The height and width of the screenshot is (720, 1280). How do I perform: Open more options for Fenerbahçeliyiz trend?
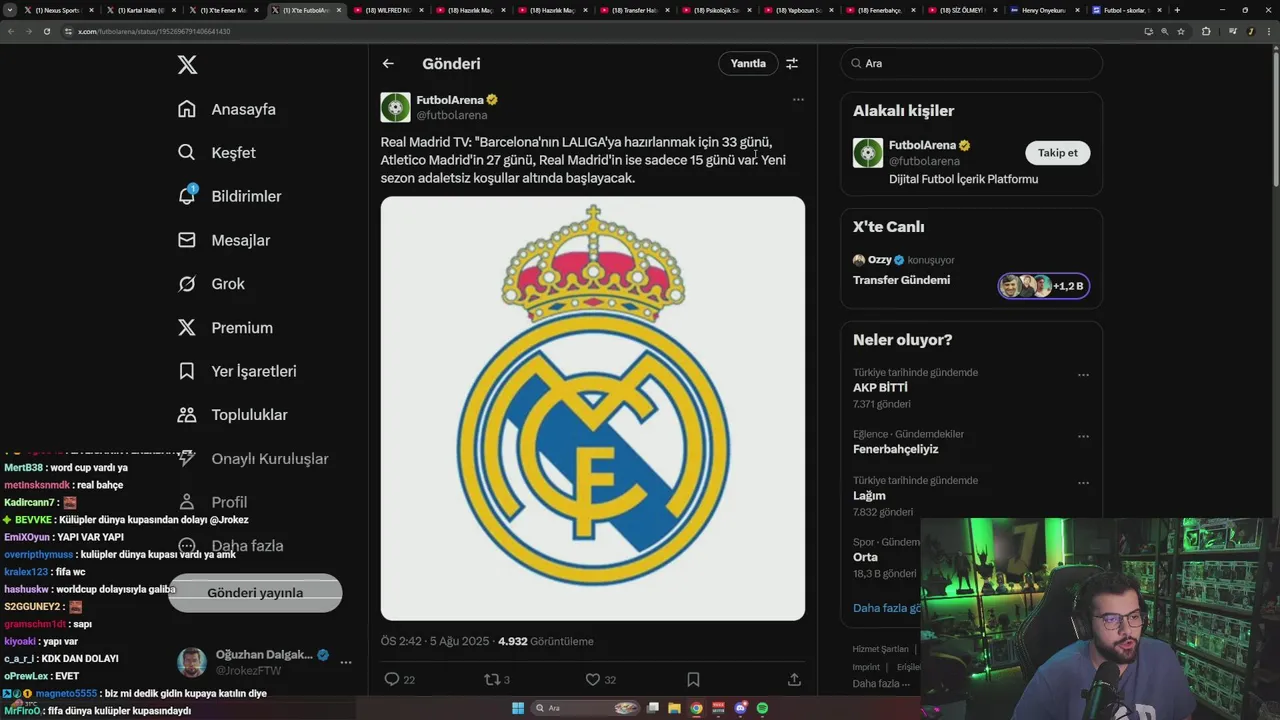click(x=1083, y=437)
